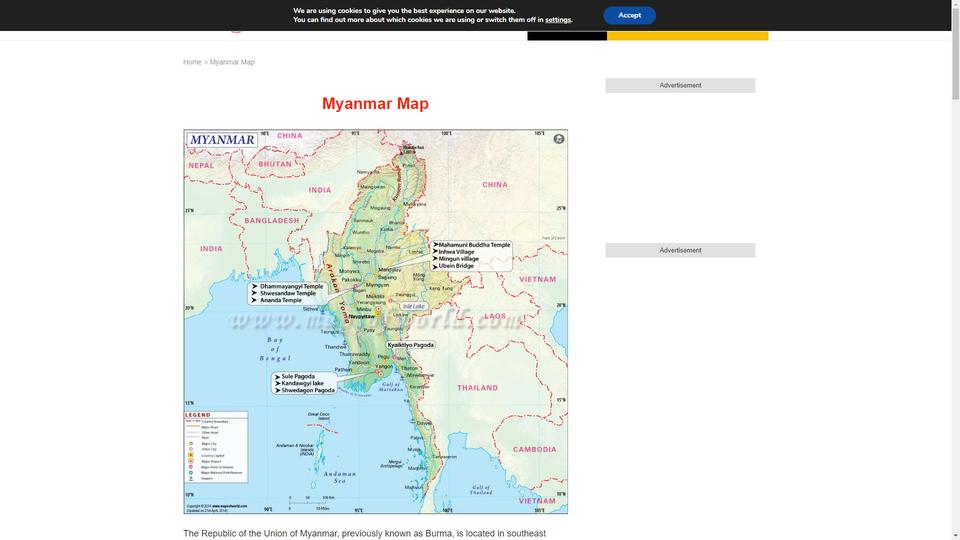The image size is (960, 540).
Task: Go to Home breadcrumb
Action: pyautogui.click(x=192, y=62)
